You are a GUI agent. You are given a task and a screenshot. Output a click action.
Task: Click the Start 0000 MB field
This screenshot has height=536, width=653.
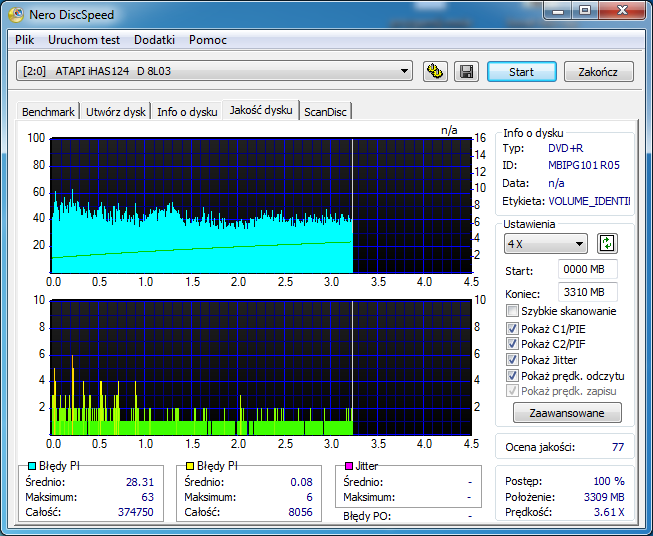tap(588, 269)
